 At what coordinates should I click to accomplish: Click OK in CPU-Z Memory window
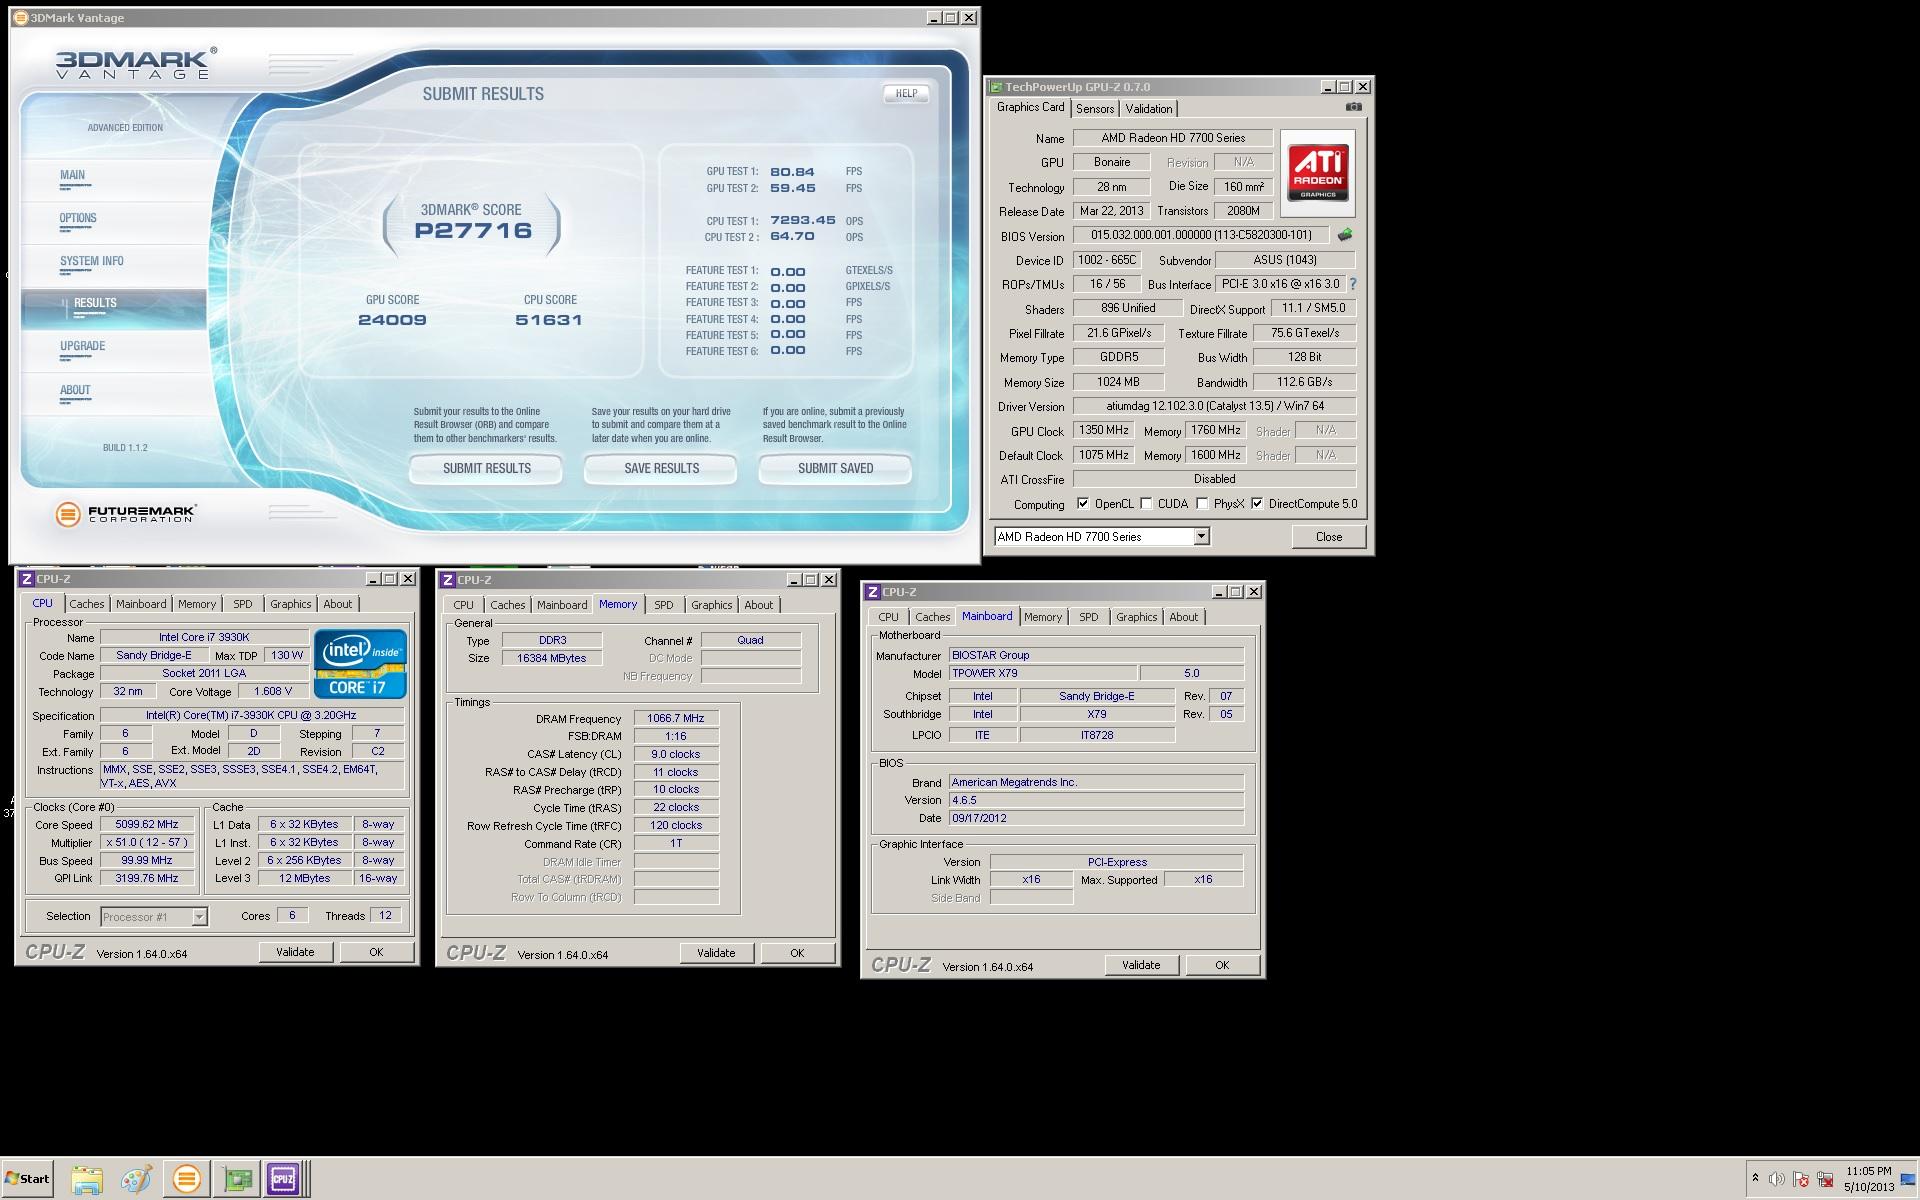[x=797, y=953]
